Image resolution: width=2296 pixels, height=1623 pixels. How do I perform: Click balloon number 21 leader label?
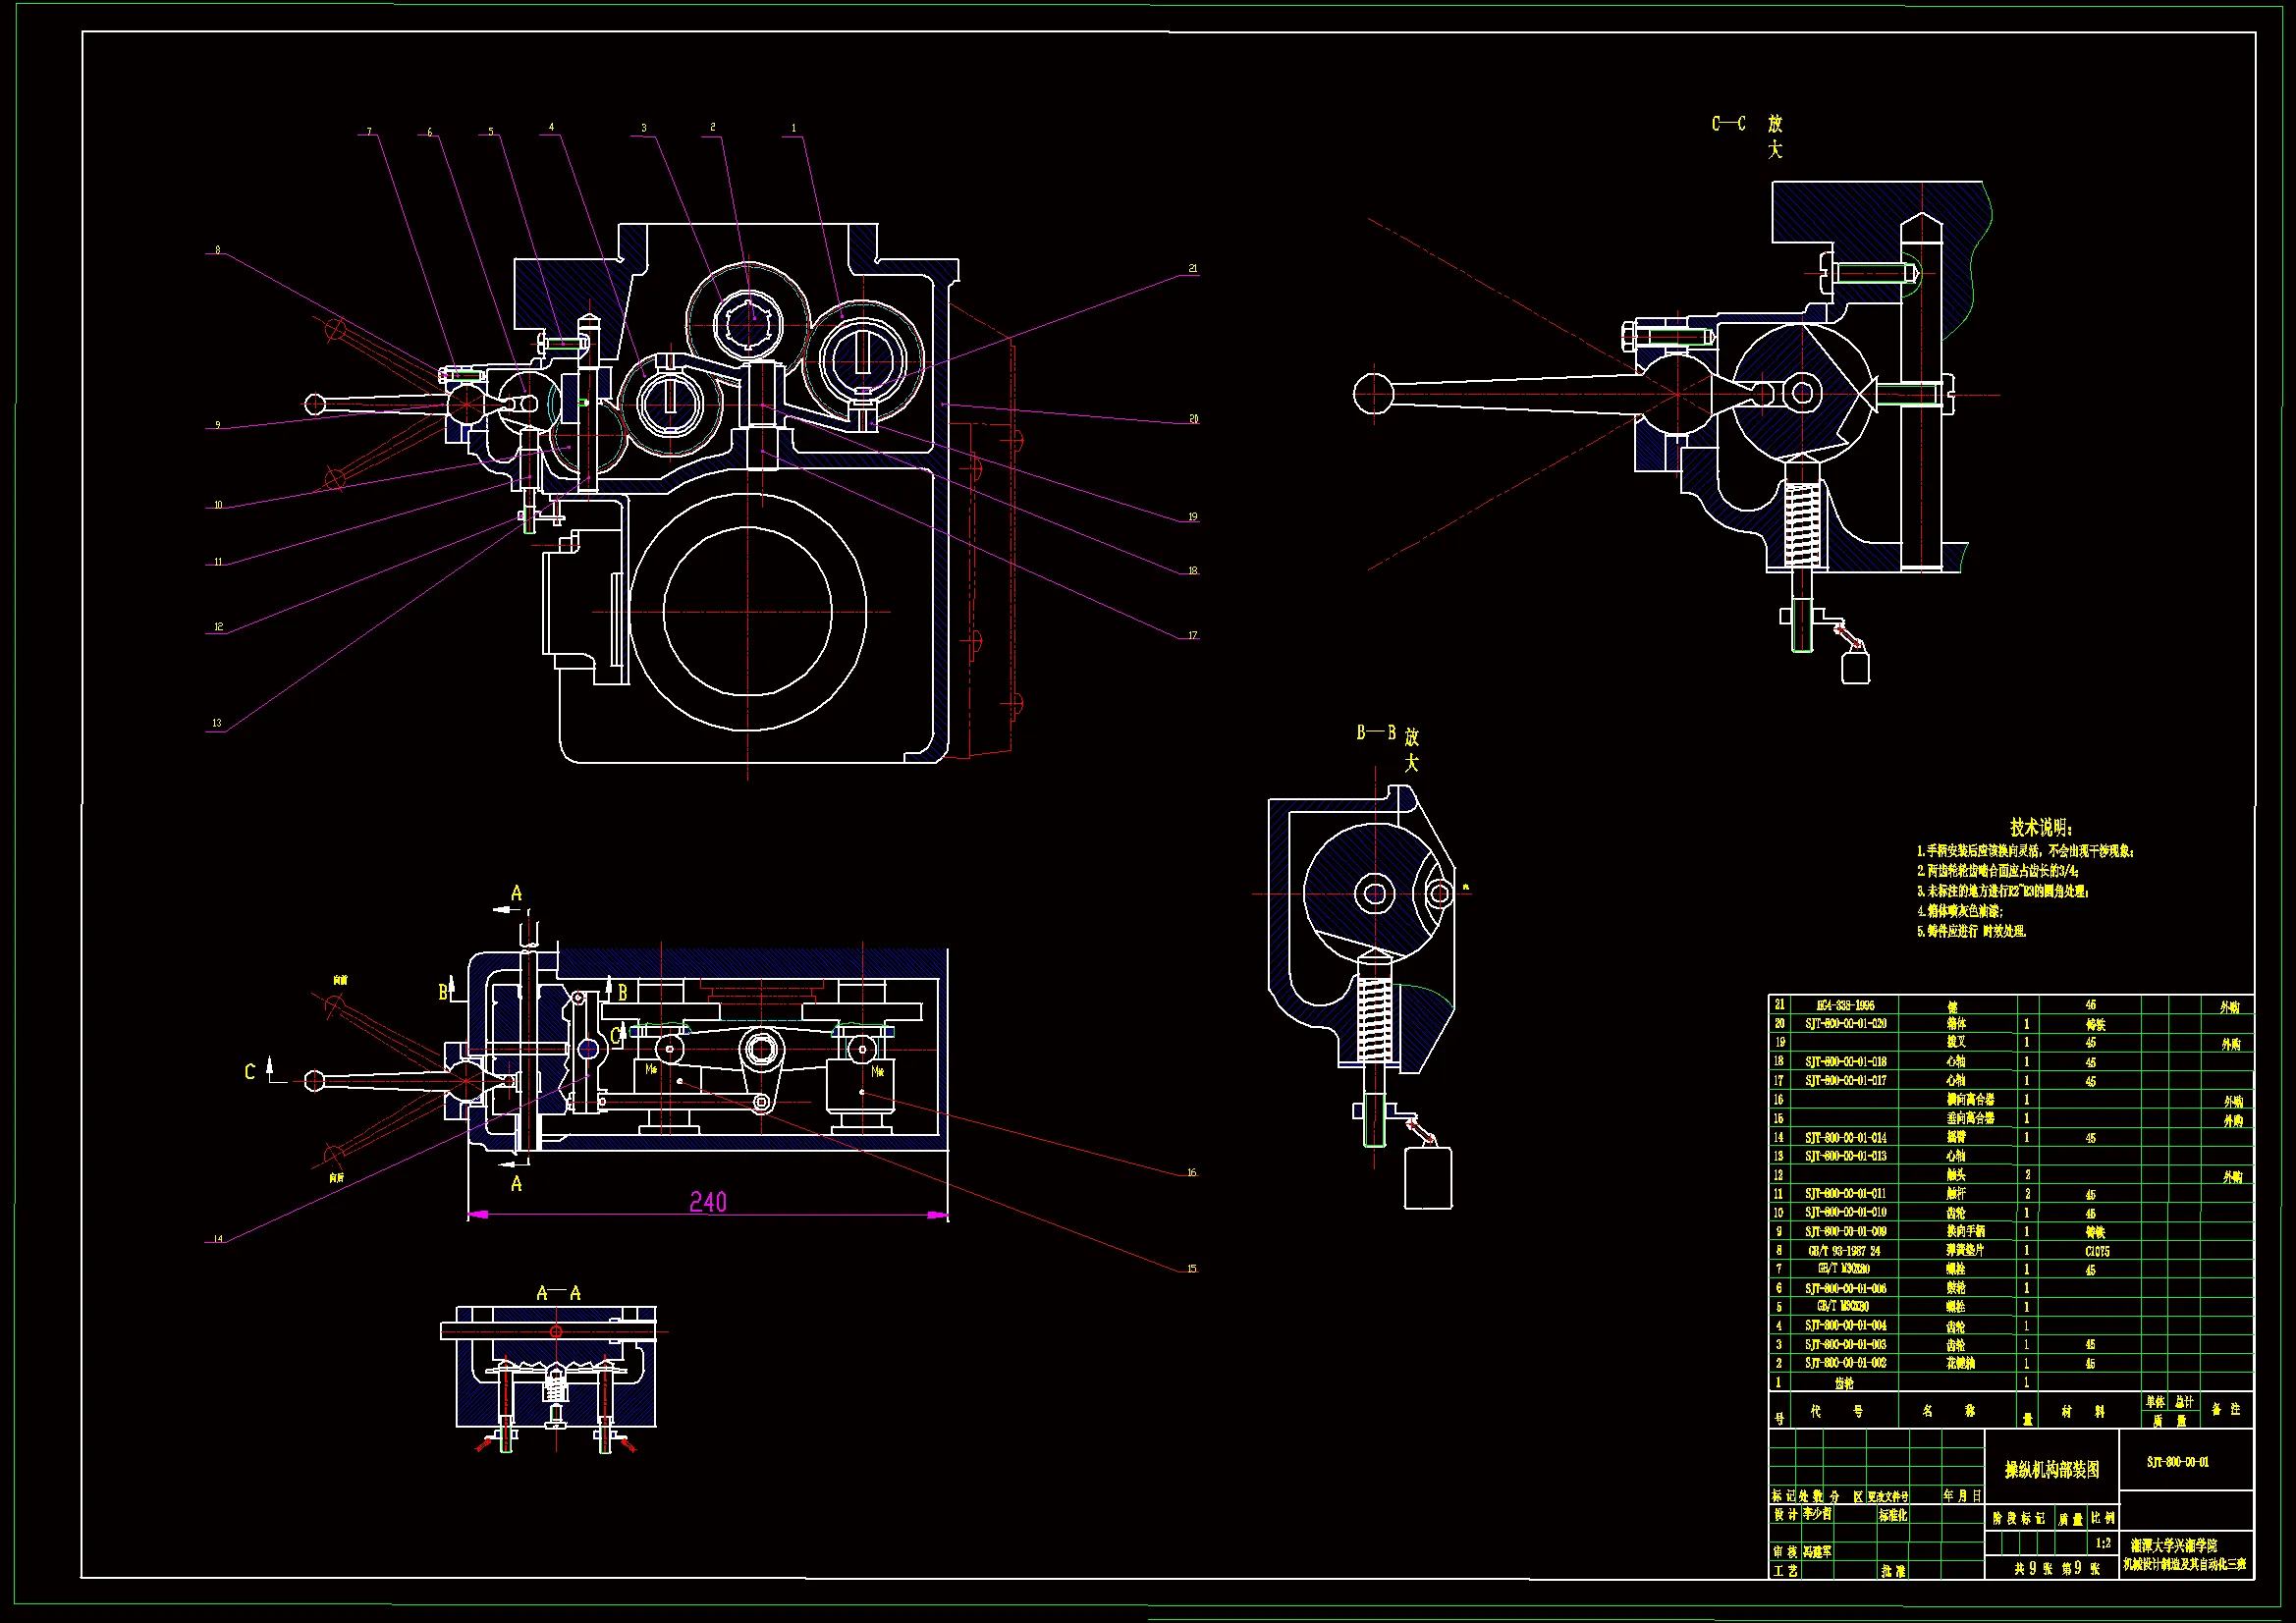tap(1192, 268)
